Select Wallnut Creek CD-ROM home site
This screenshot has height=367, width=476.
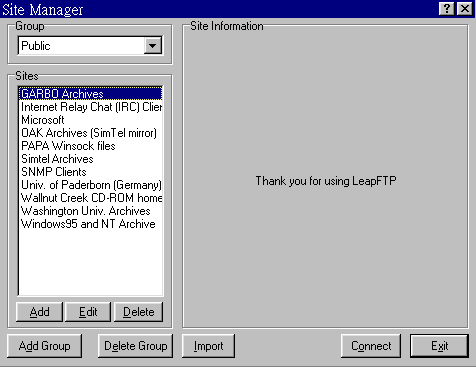coord(90,198)
